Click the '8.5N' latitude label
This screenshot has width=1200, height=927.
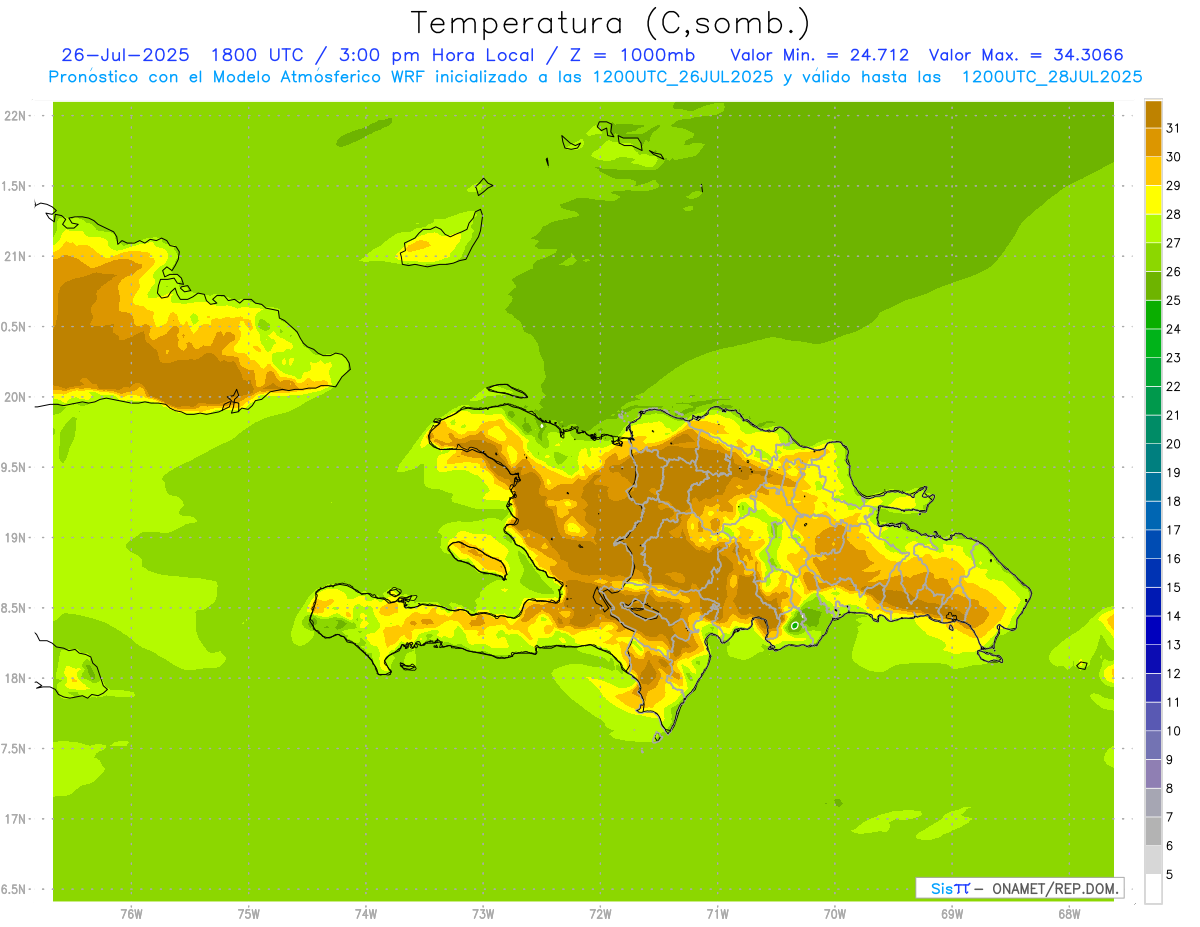point(14,608)
